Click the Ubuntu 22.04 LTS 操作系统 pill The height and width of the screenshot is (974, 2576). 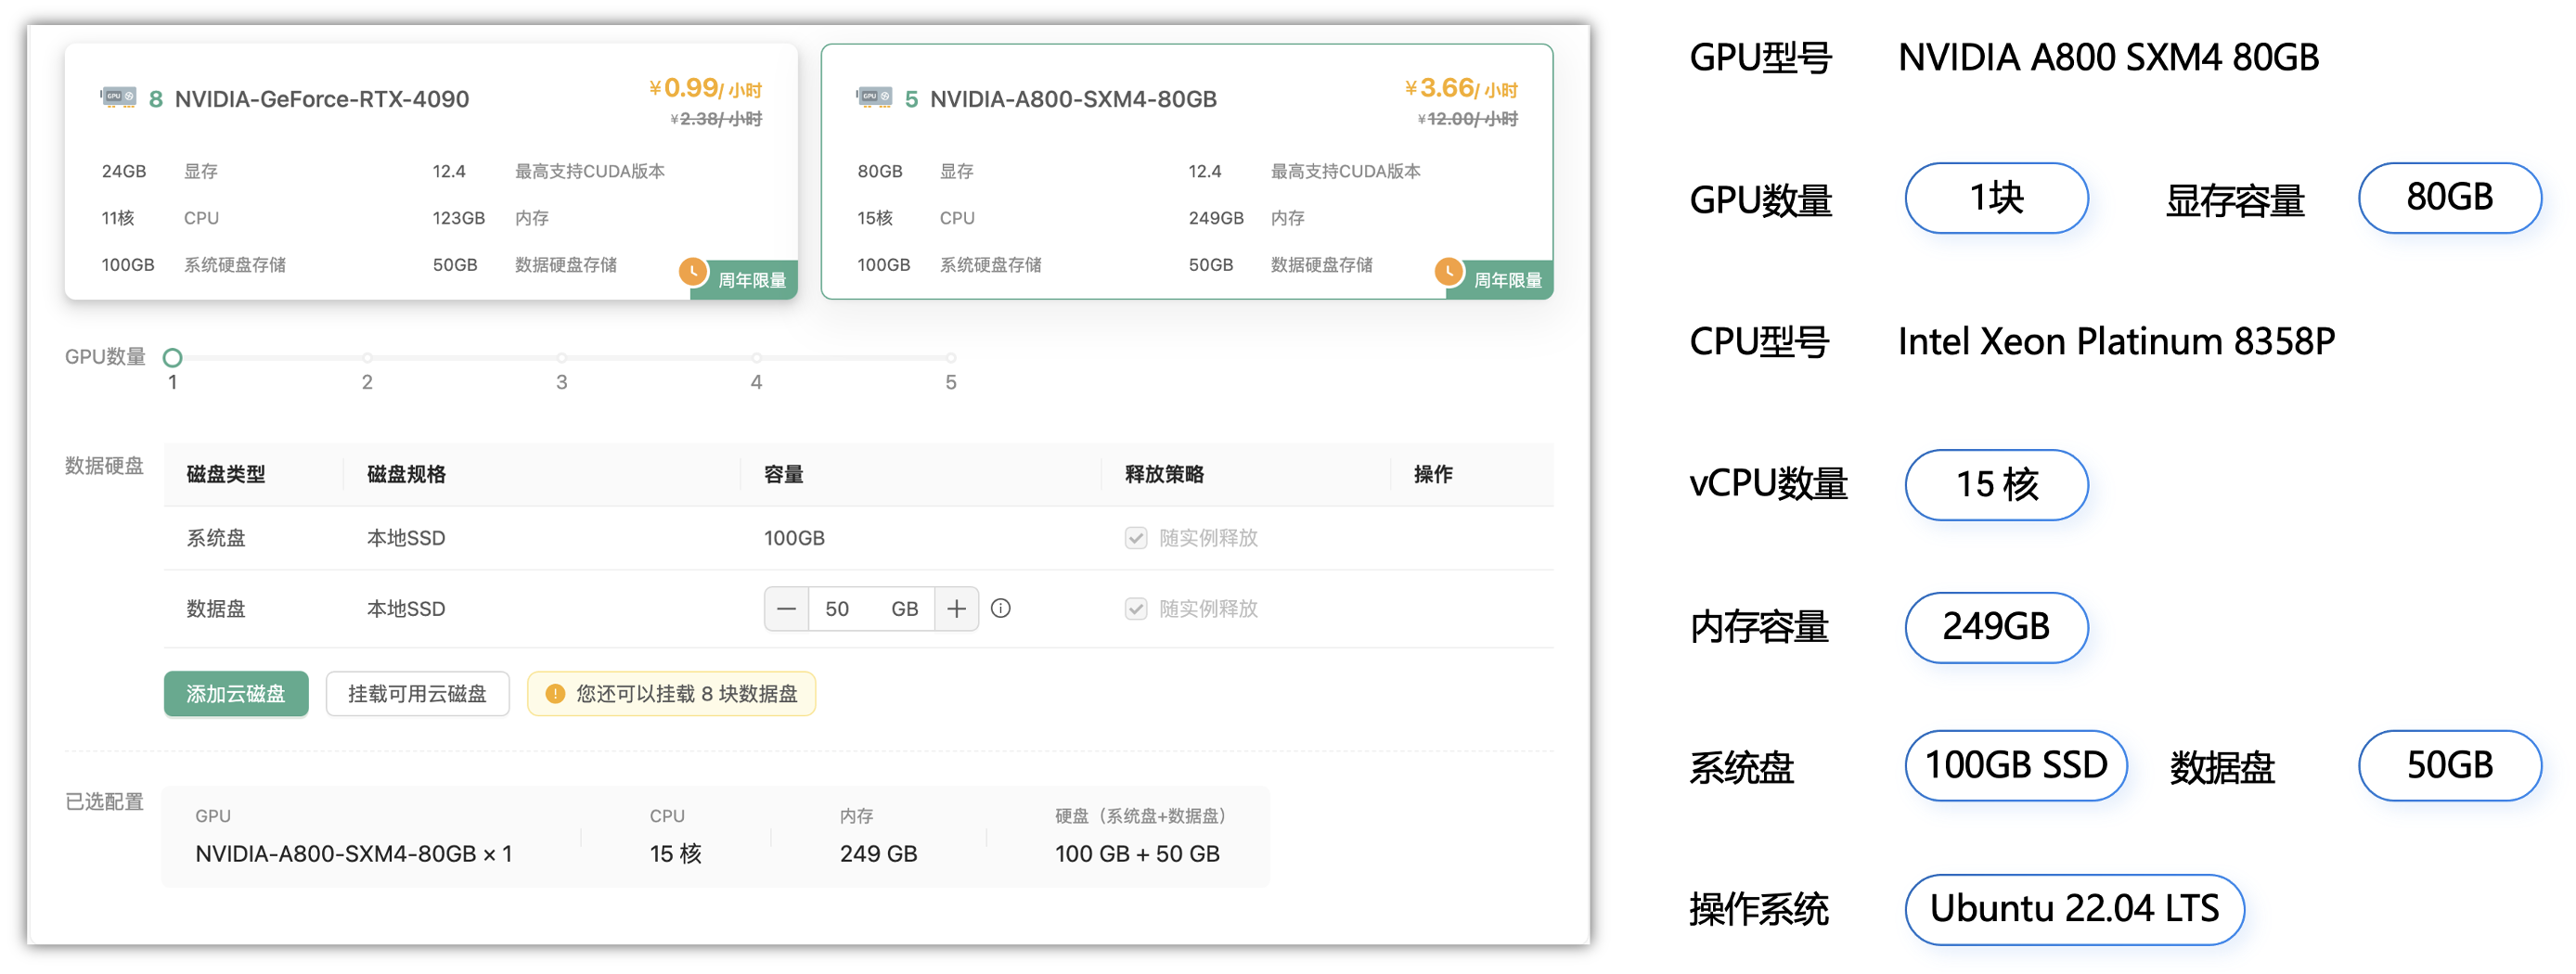point(2074,909)
